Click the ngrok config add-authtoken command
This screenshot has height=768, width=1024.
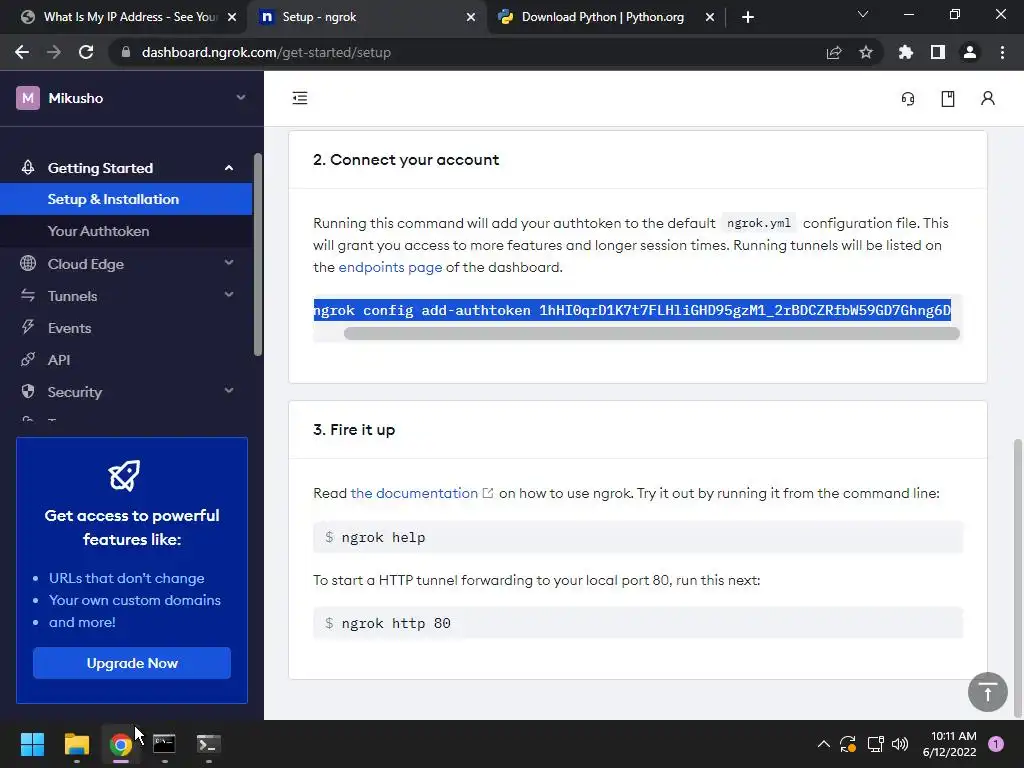point(632,310)
